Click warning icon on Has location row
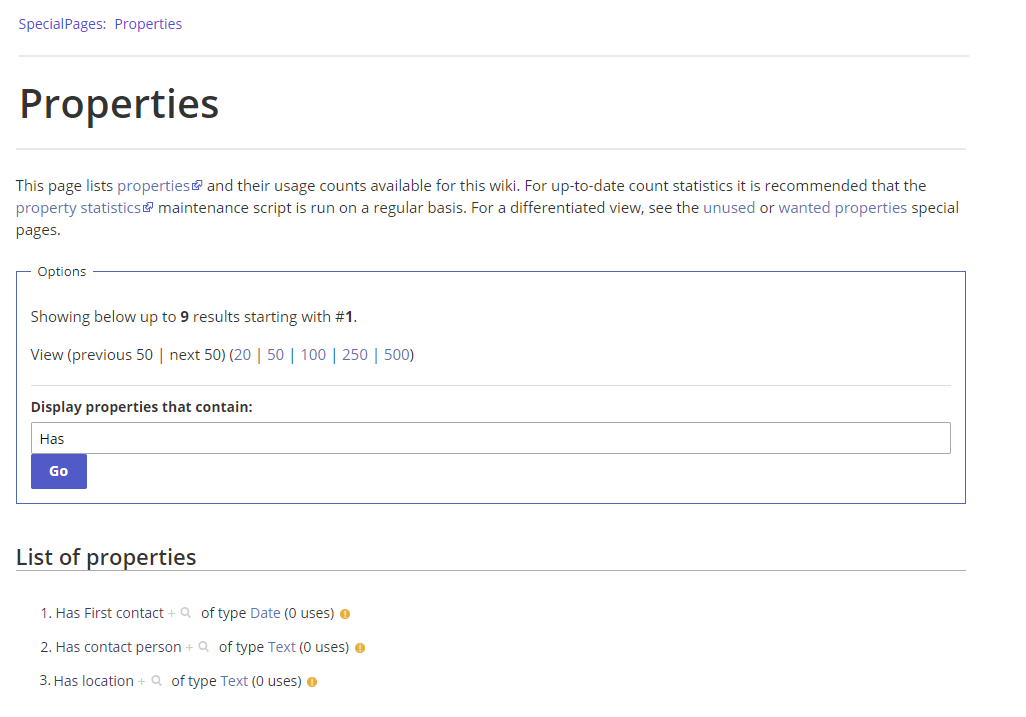The image size is (1026, 717). [x=312, y=682]
